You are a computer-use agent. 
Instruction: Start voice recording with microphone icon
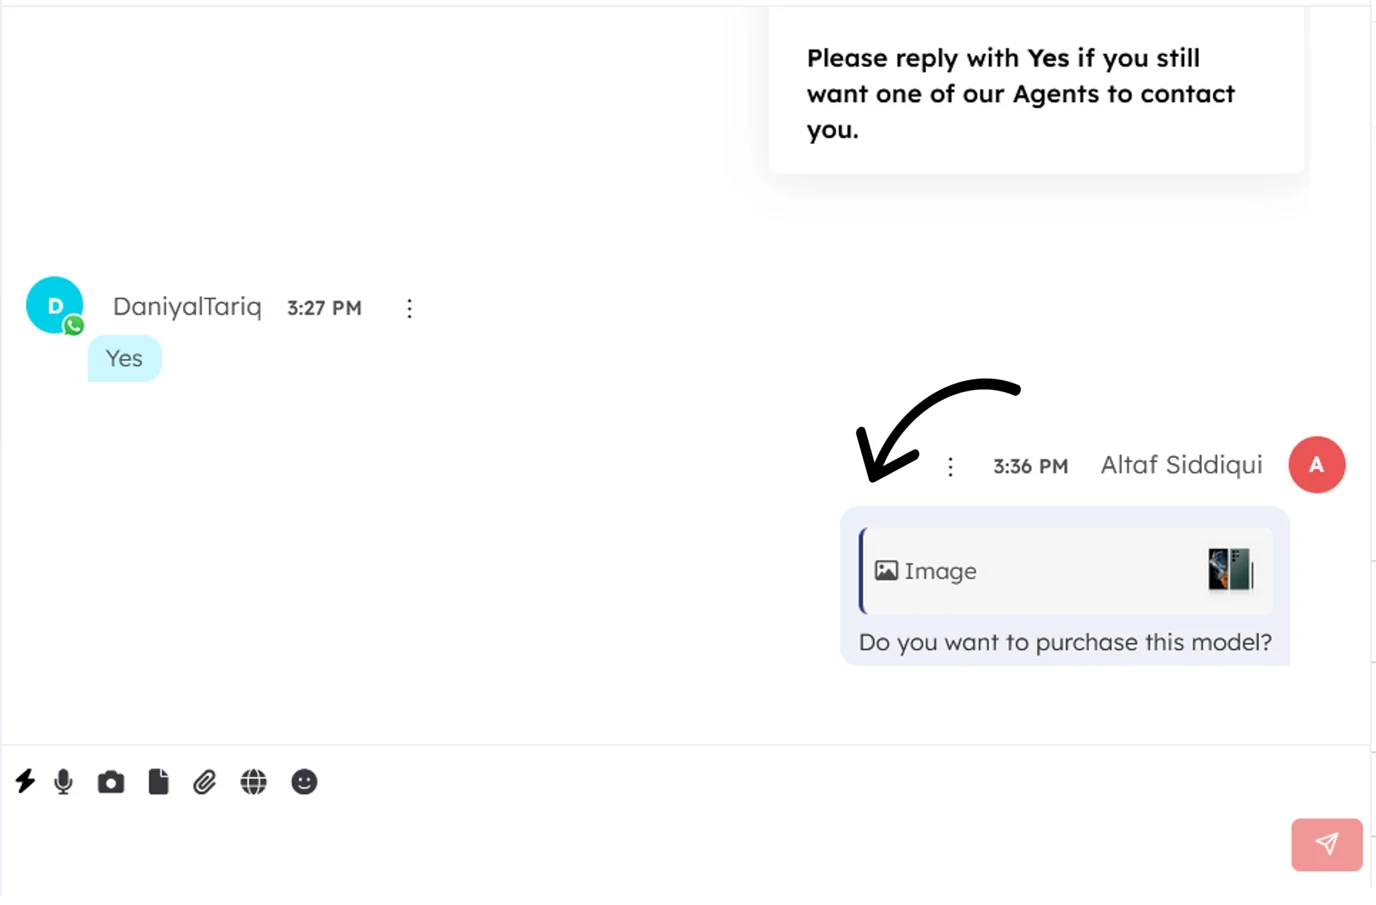tap(63, 781)
